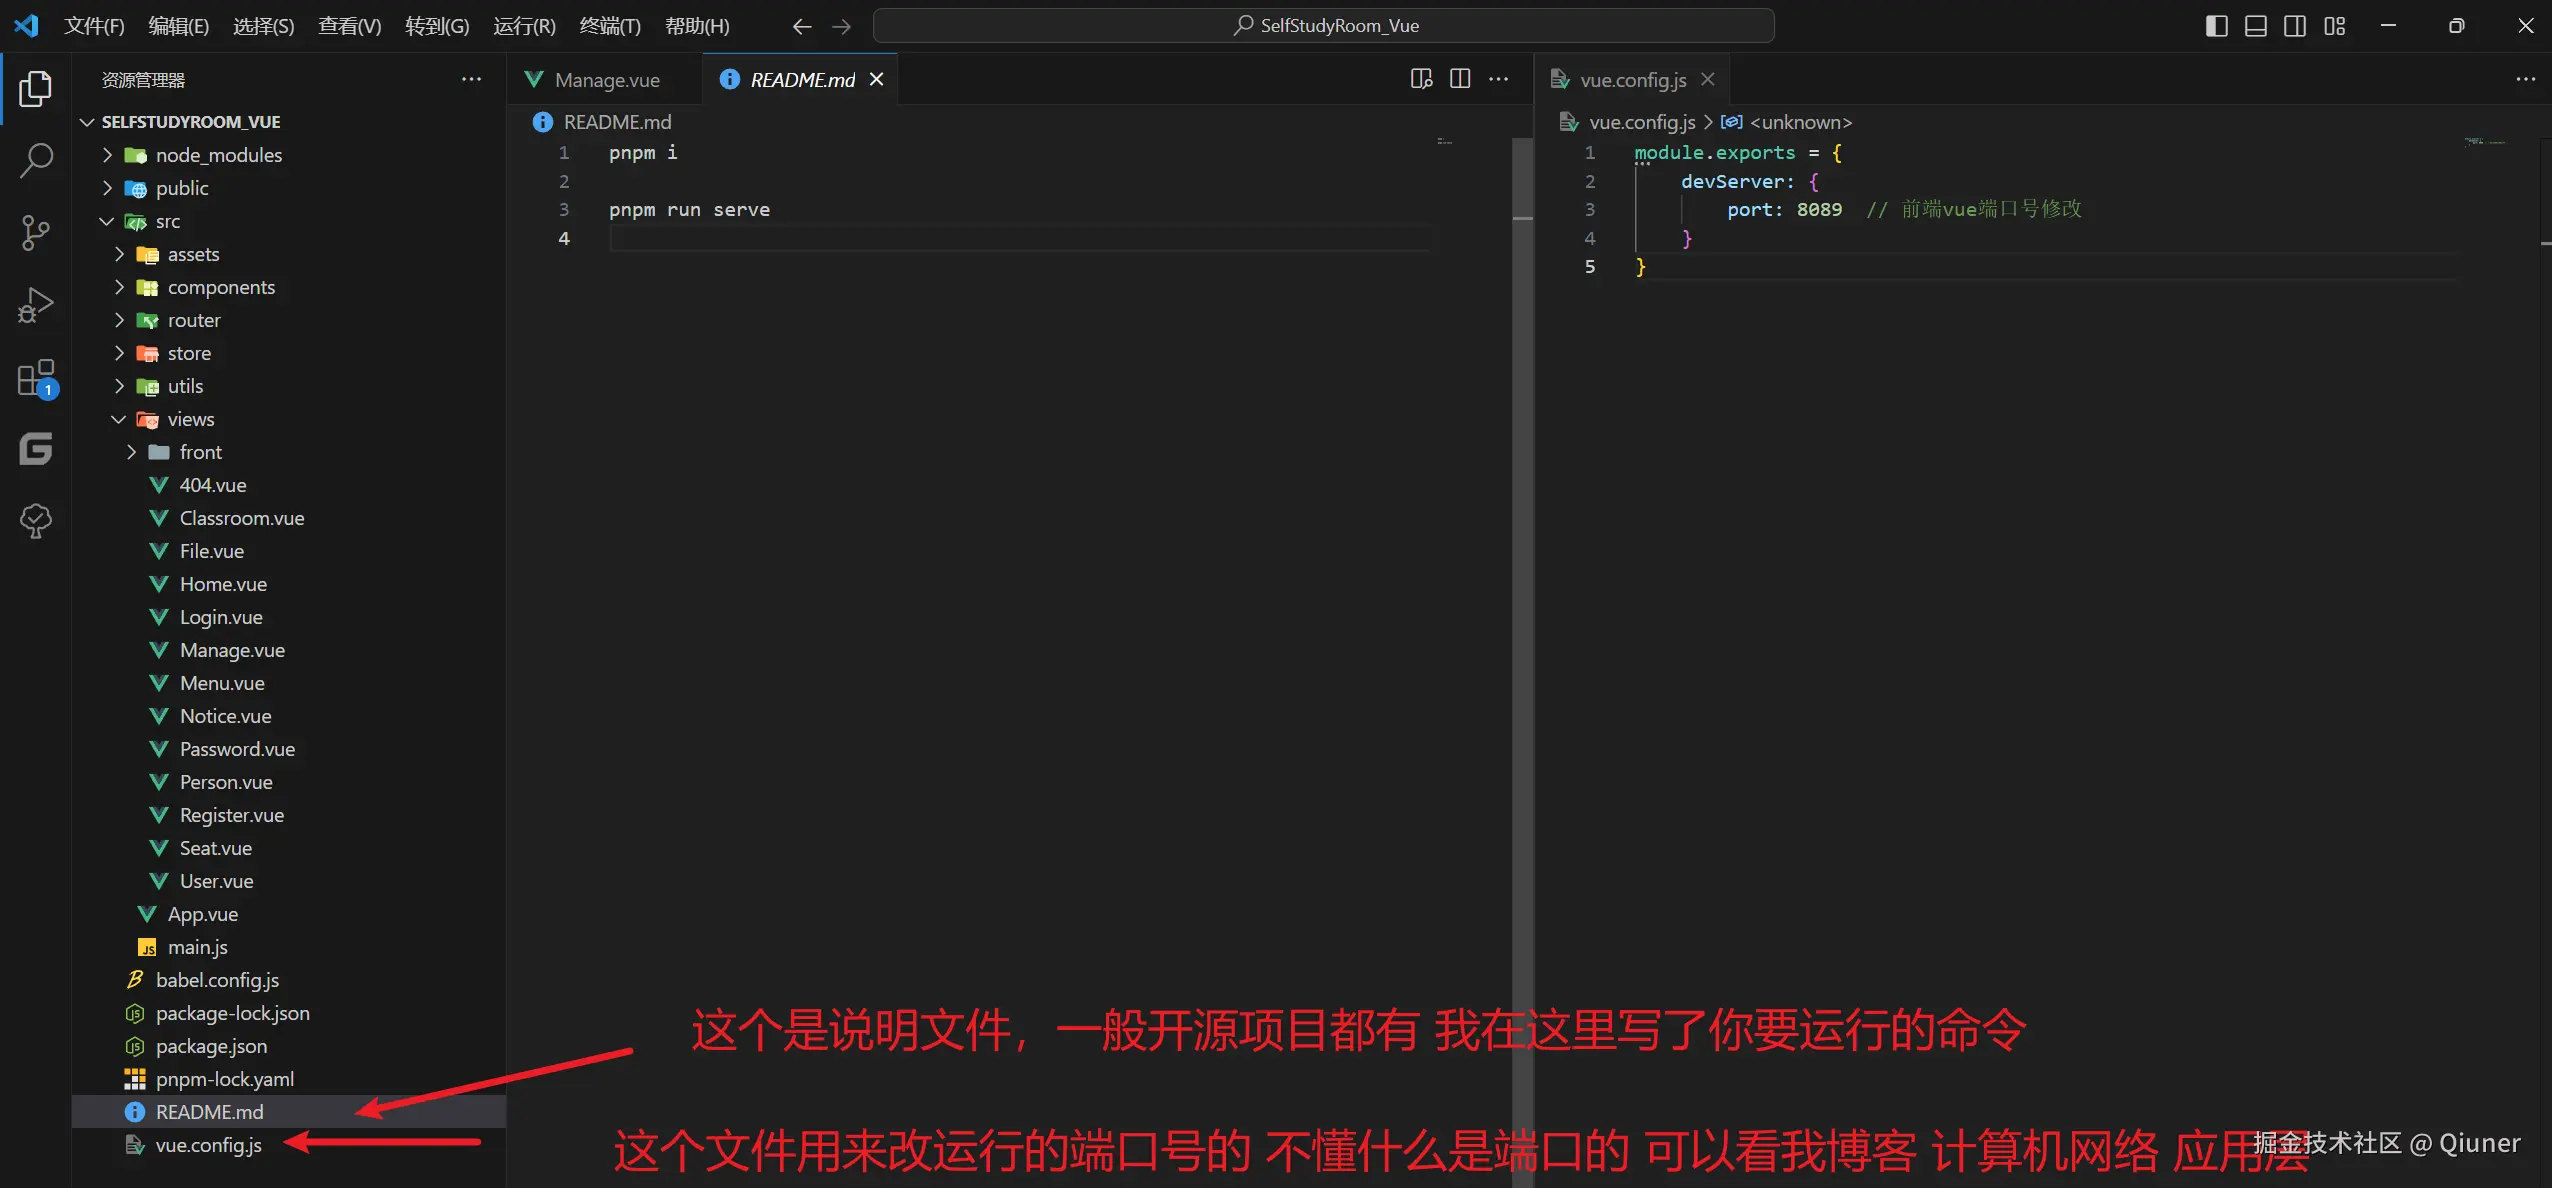Open the Customize Layout control
Image resolution: width=2552 pixels, height=1188 pixels.
tap(2335, 25)
